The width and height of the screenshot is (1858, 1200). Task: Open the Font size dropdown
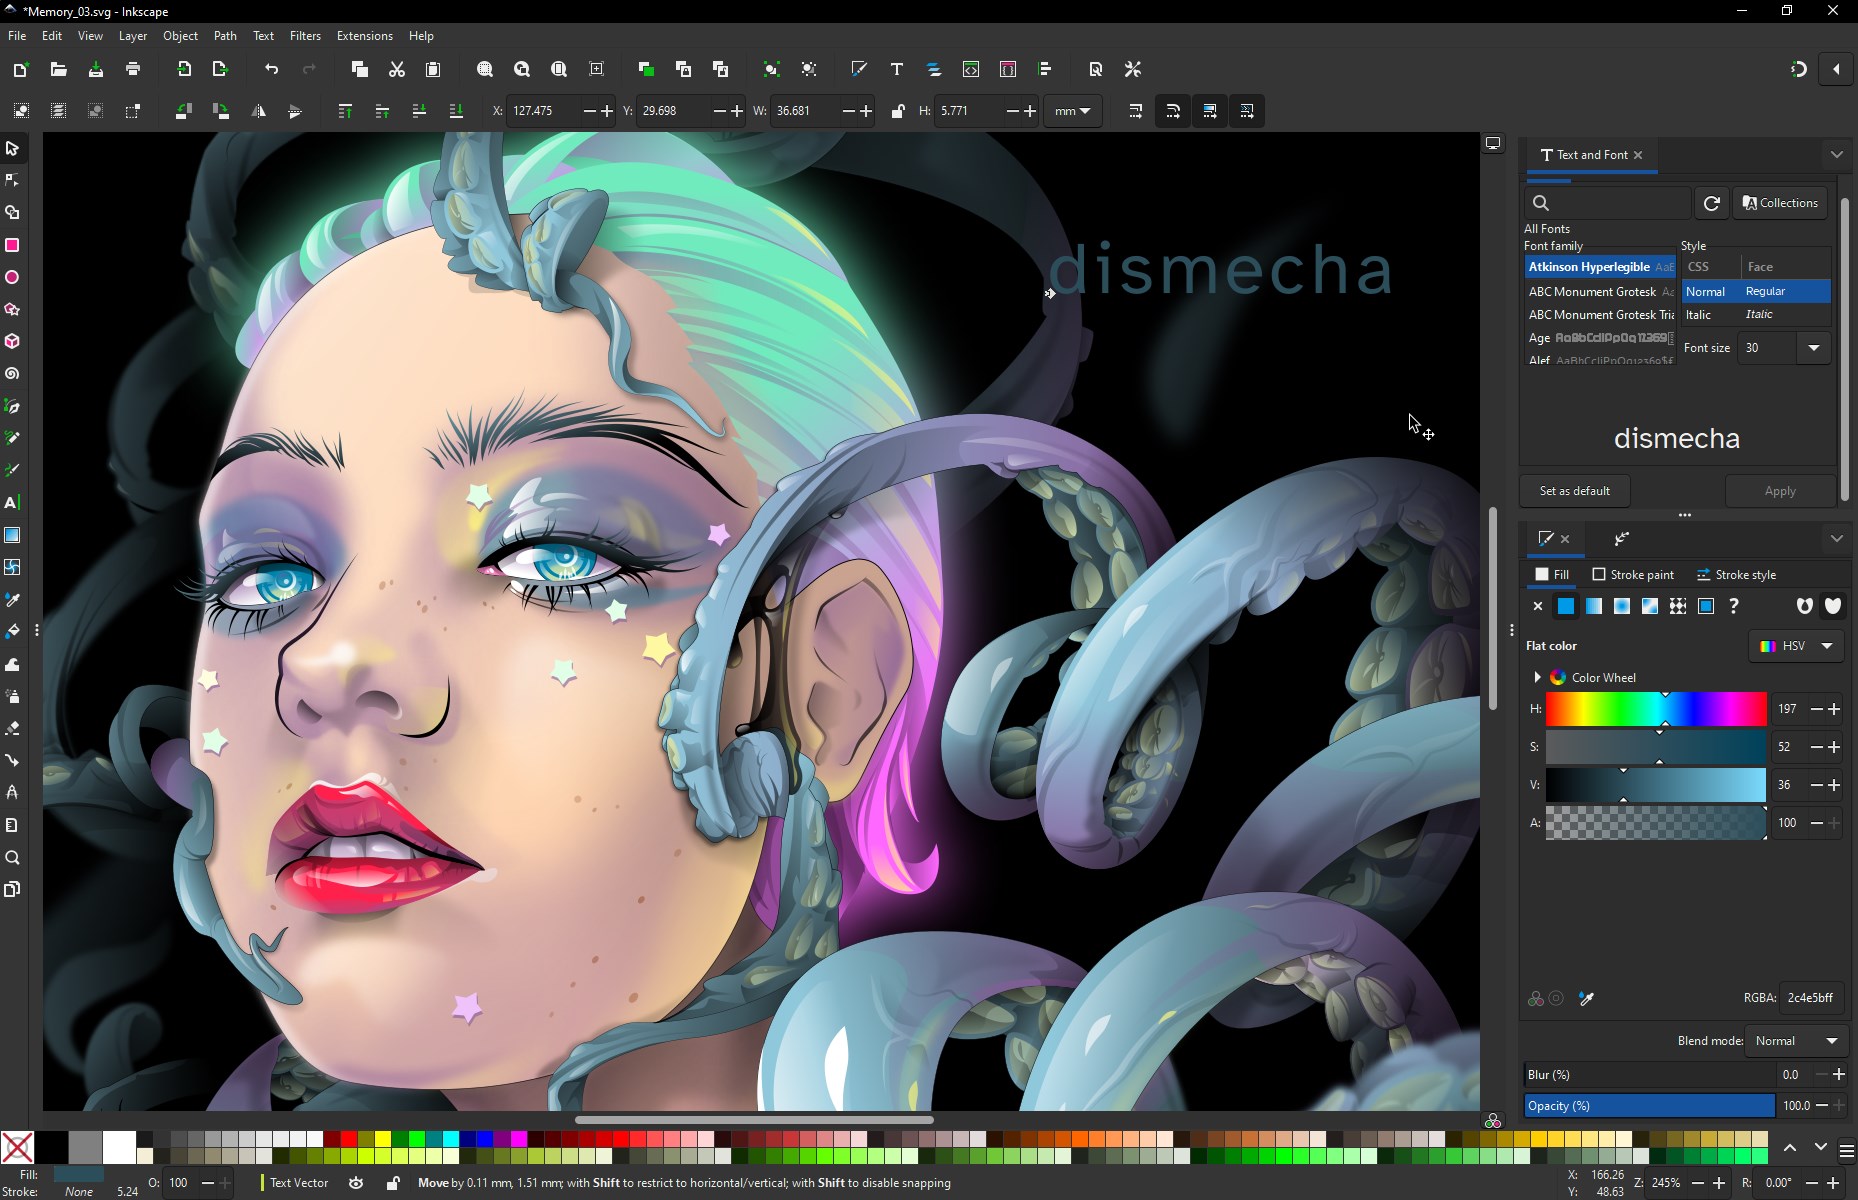tap(1815, 348)
